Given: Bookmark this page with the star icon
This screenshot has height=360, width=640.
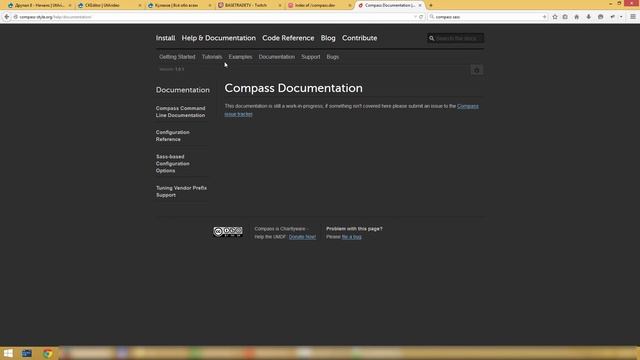Looking at the screenshot, I should coord(555,17).
